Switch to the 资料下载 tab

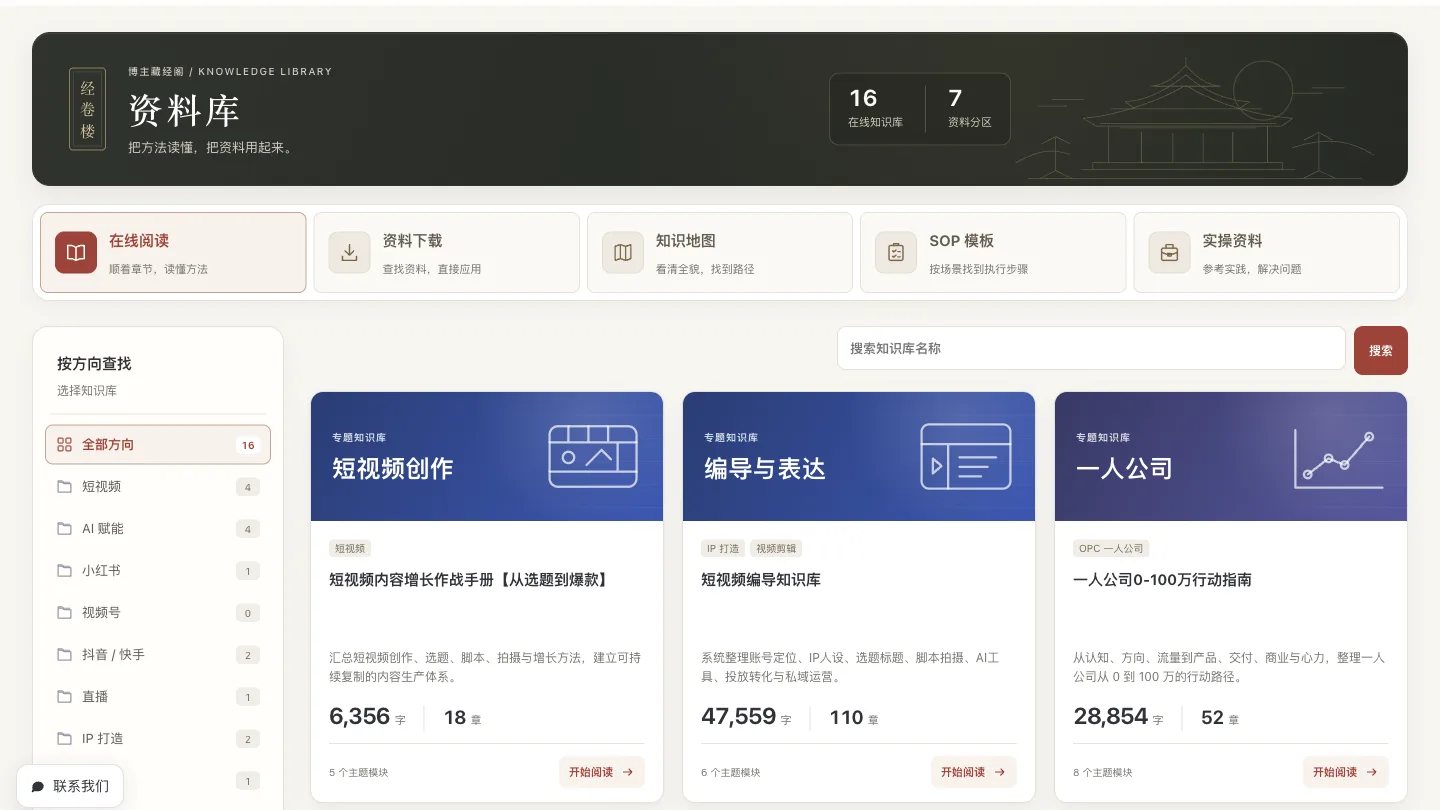446,252
